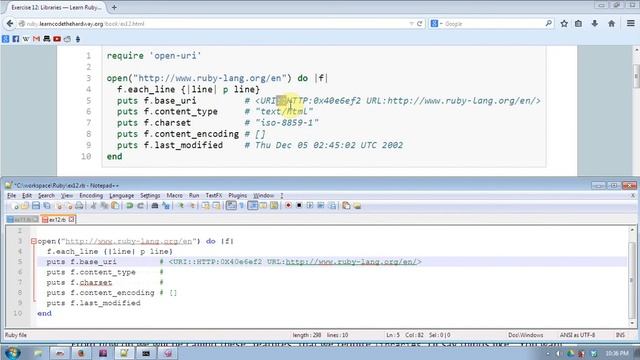This screenshot has width=640, height=360.
Task: Open the Firefox Downloads arrow icon
Action: 595,24
